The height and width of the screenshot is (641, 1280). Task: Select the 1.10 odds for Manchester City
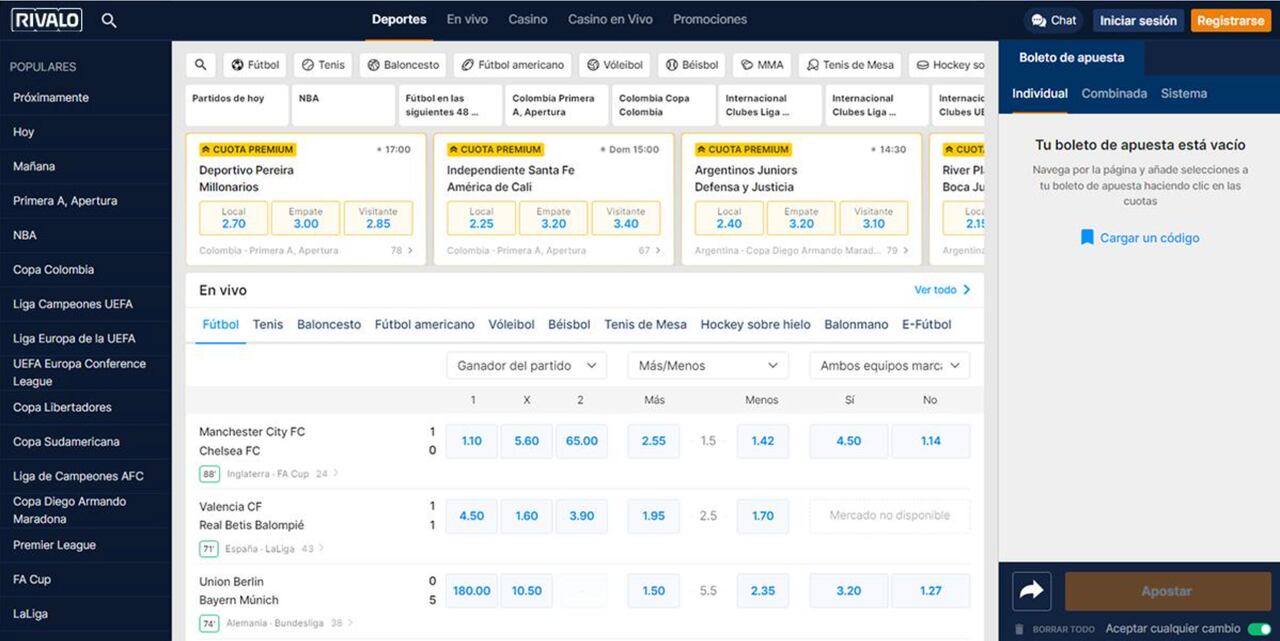pos(471,441)
